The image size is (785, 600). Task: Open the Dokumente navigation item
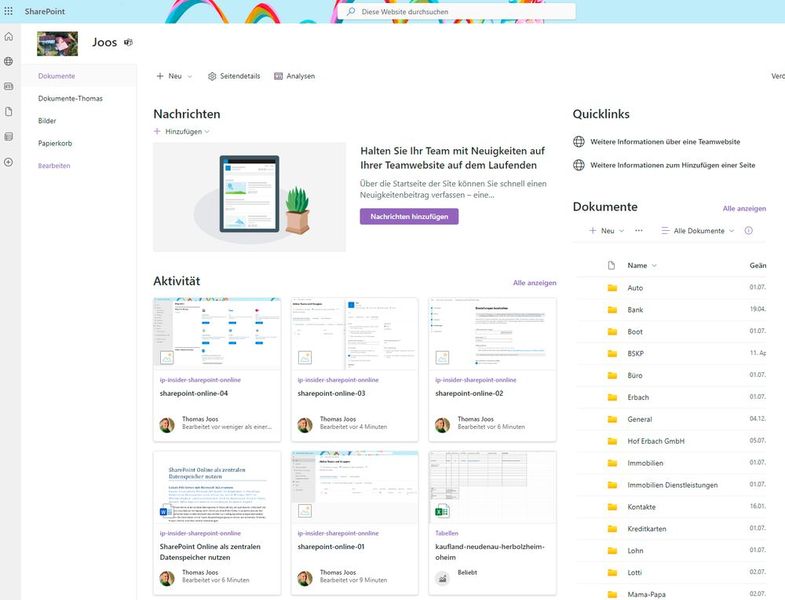[57, 76]
